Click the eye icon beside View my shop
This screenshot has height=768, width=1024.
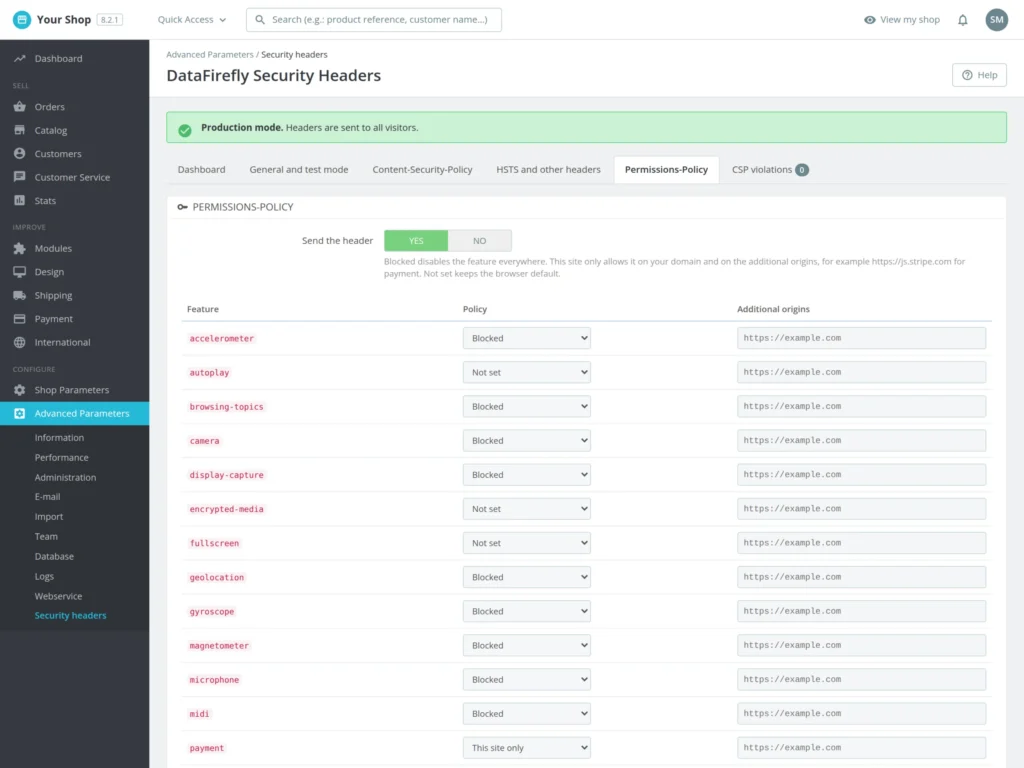point(869,20)
